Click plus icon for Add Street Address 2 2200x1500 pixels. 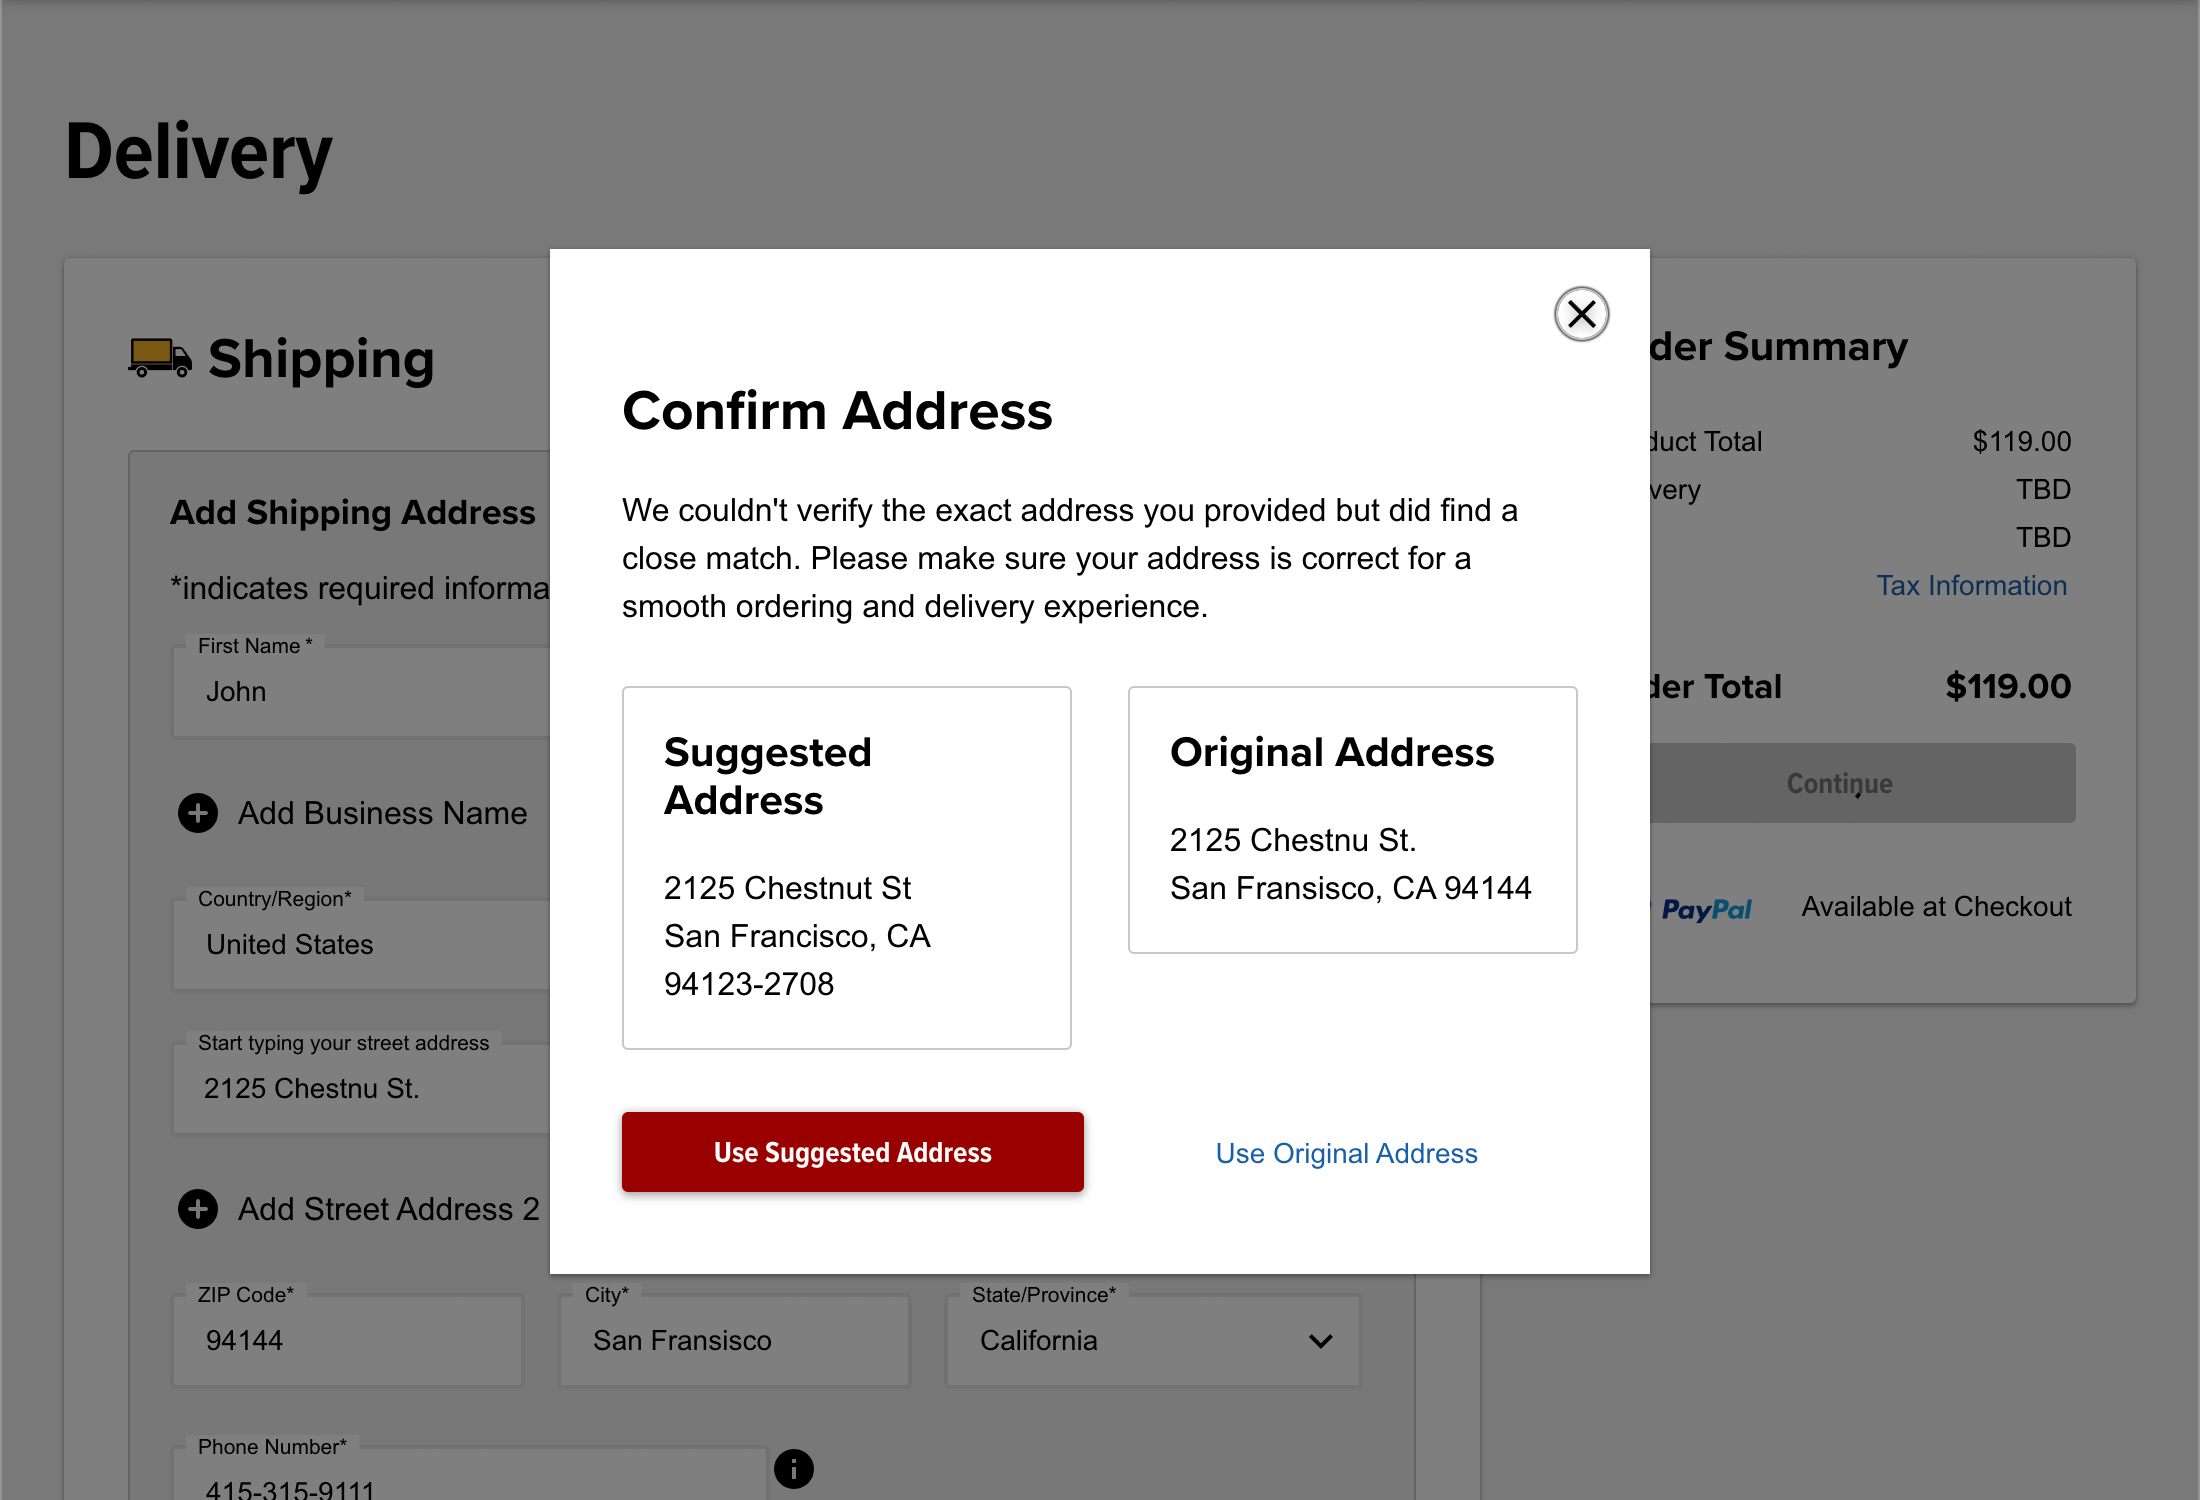(x=198, y=1209)
